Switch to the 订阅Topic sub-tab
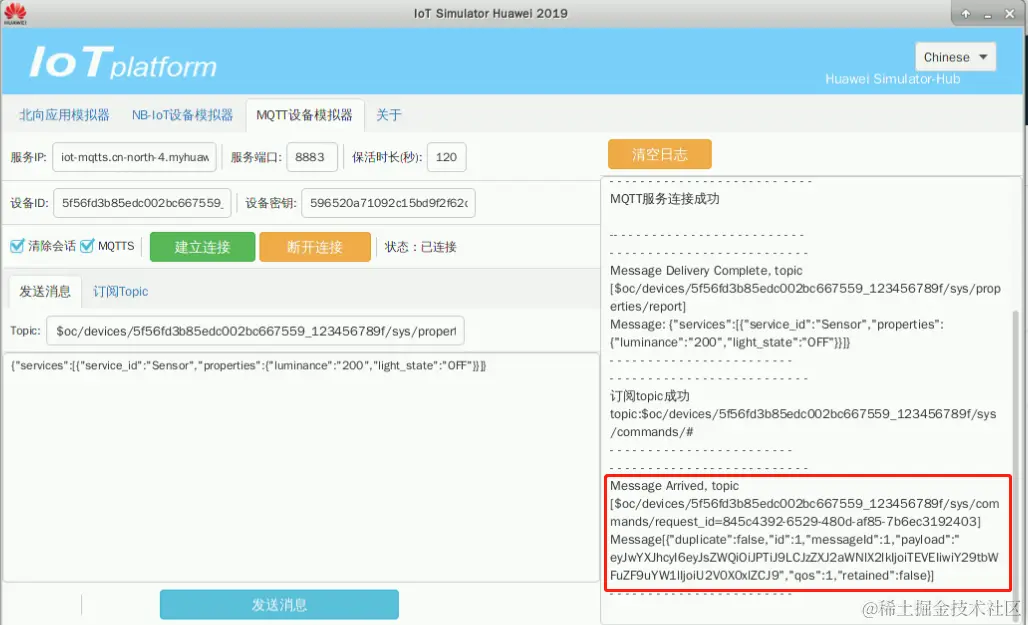This screenshot has width=1028, height=625. tap(121, 291)
